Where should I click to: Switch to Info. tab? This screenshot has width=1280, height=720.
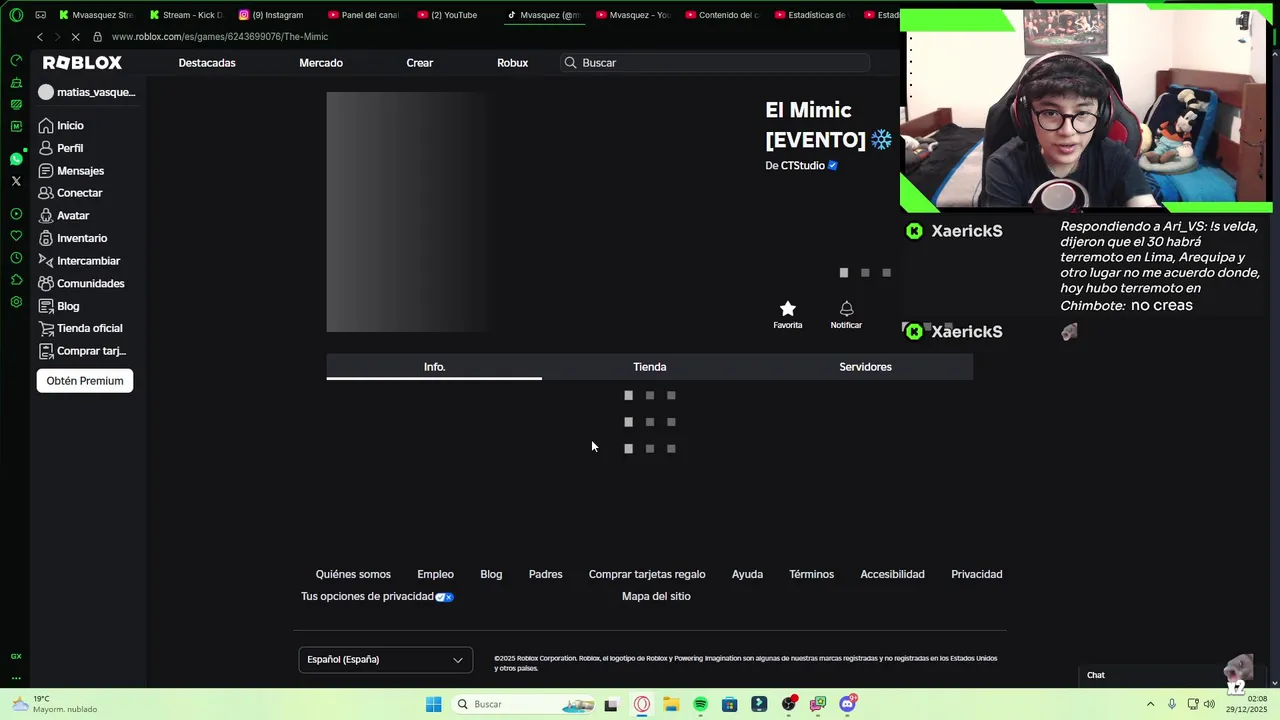pos(434,367)
